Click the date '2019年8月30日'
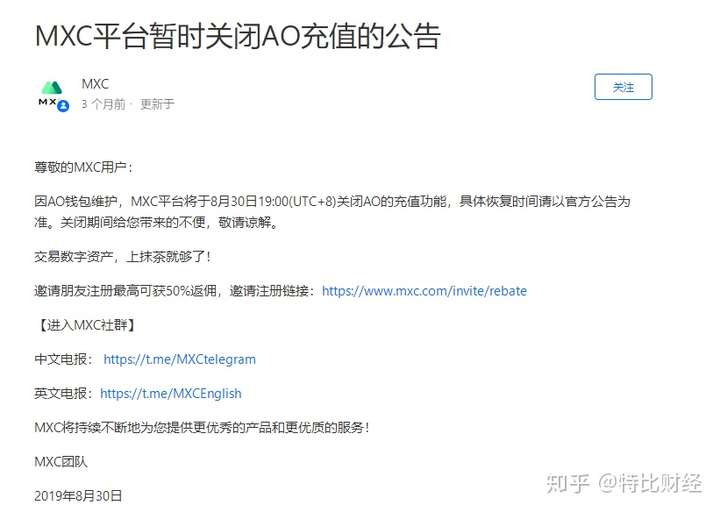This screenshot has height=512, width=720. tap(78, 496)
